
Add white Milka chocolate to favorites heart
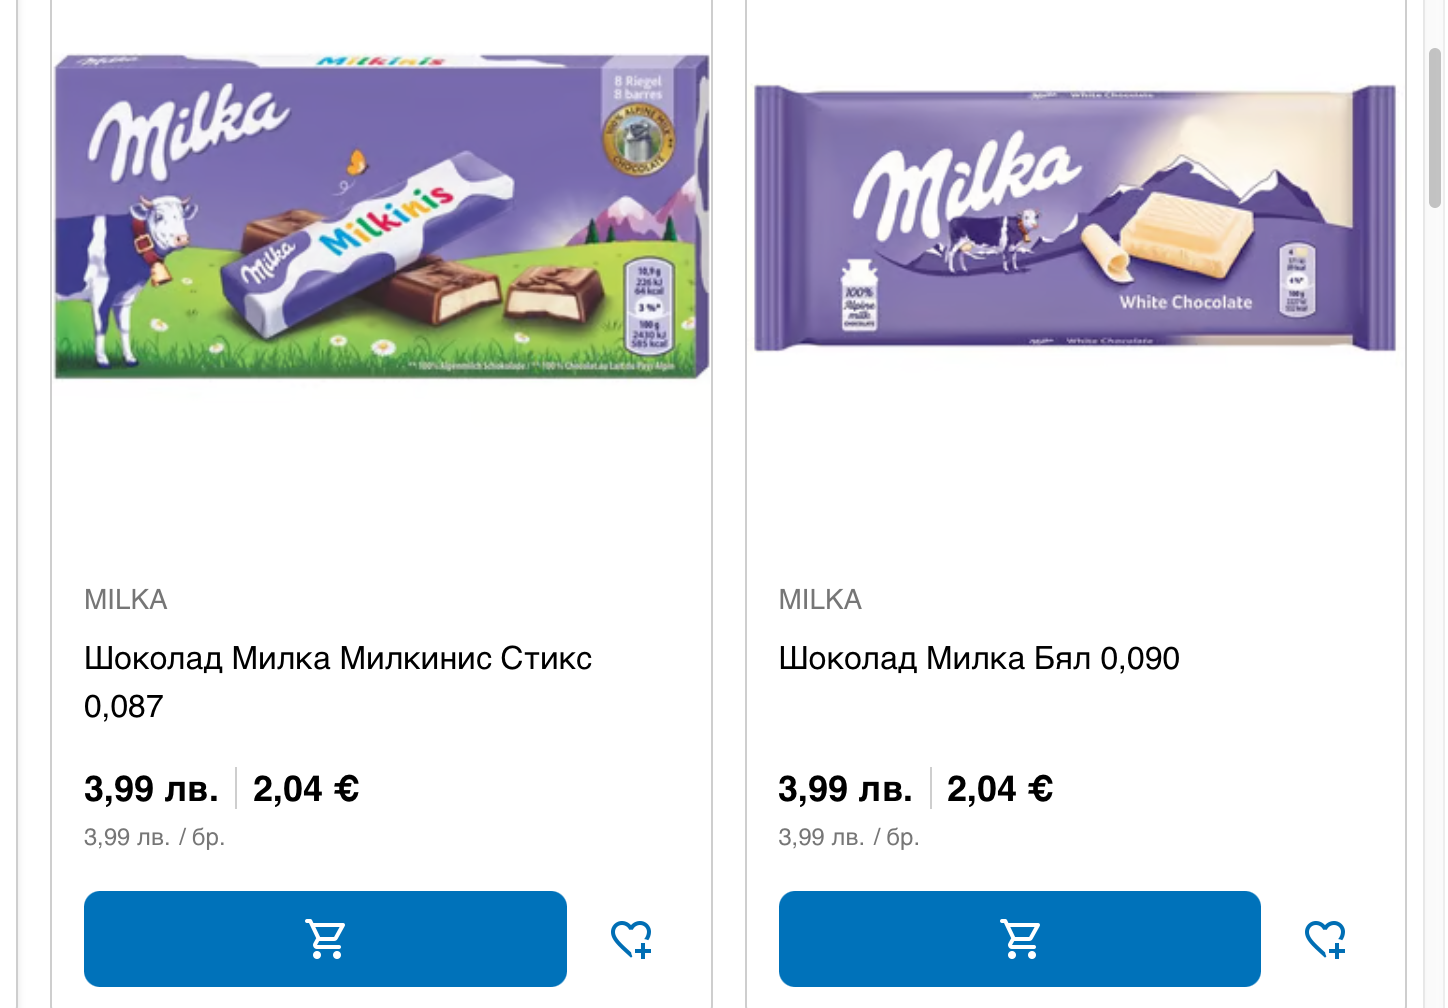pyautogui.click(x=1326, y=939)
